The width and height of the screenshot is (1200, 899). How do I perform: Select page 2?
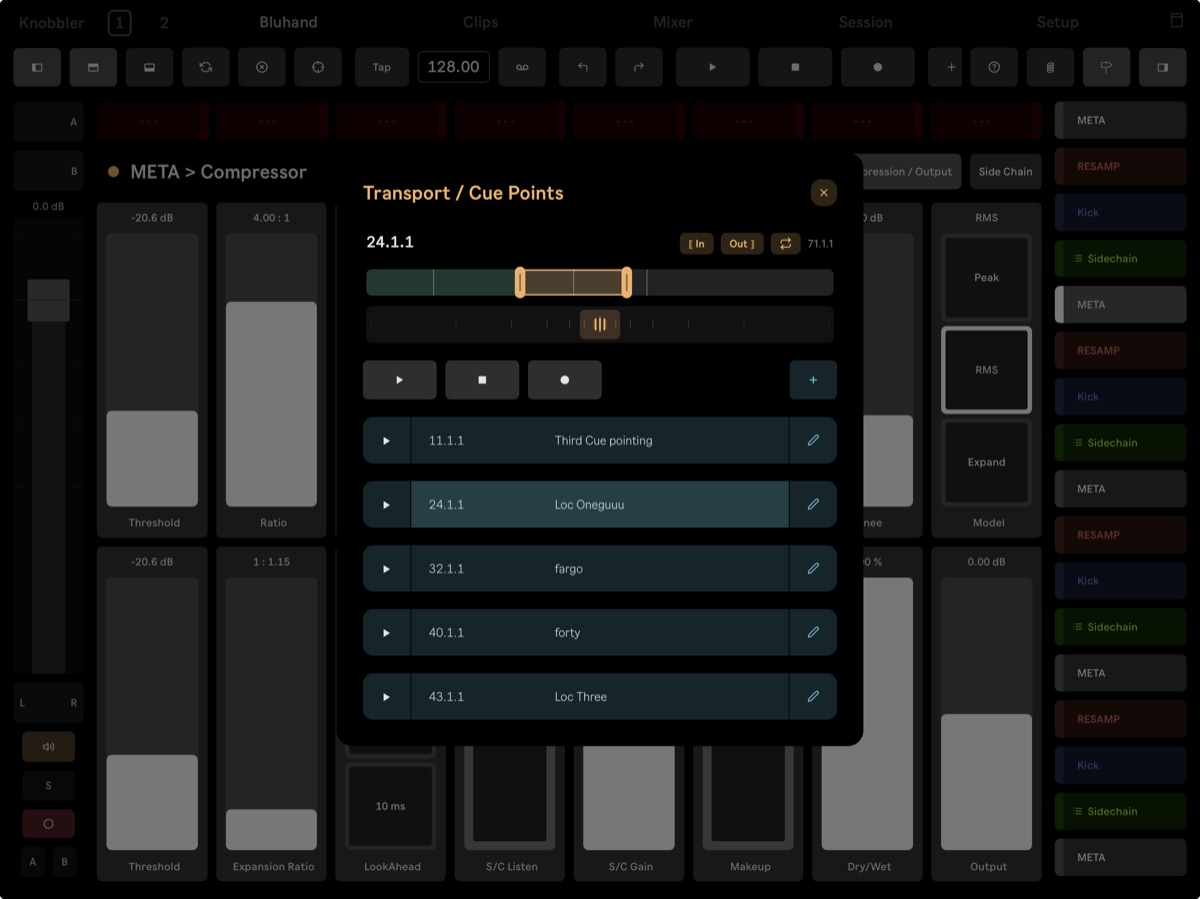[164, 22]
